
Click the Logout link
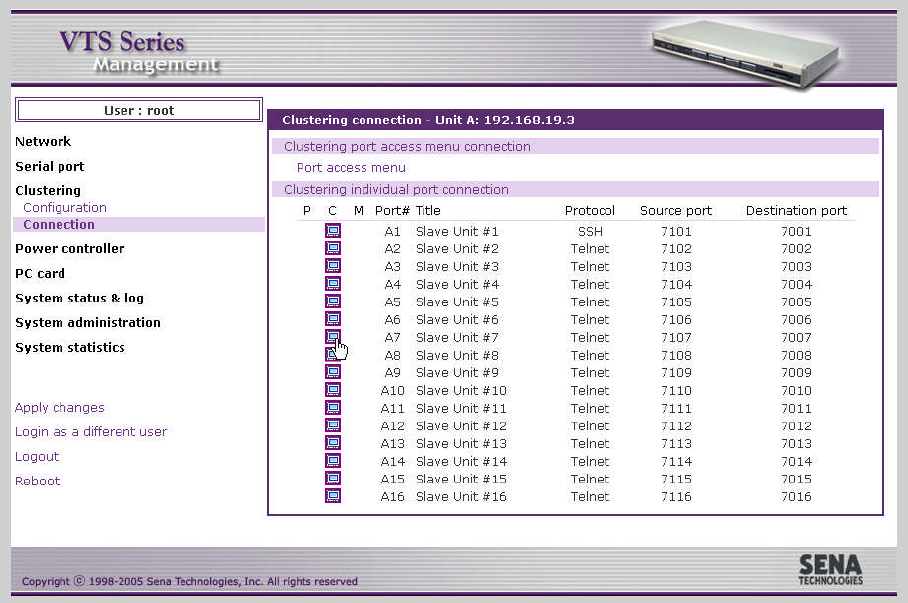point(37,456)
